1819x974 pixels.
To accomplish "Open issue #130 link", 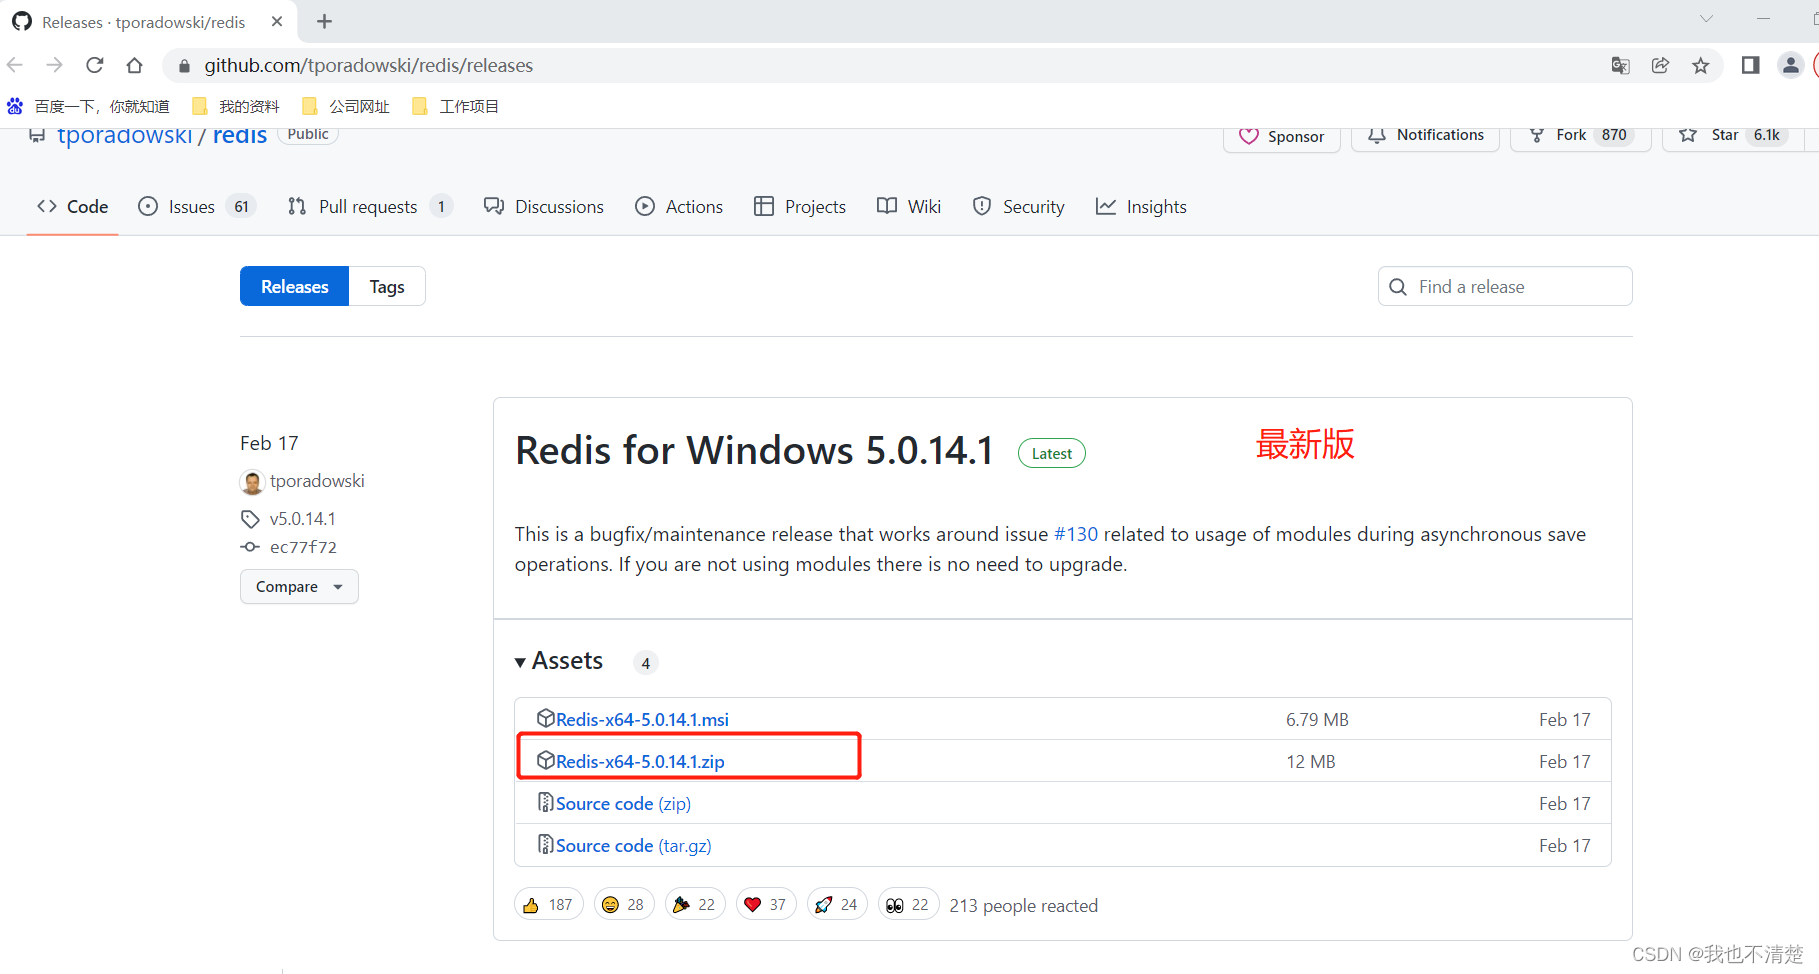I will (x=1076, y=534).
